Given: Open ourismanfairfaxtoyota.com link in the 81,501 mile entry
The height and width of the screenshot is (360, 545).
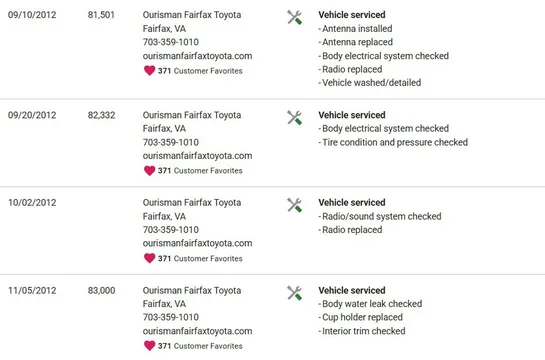Looking at the screenshot, I should click(197, 56).
